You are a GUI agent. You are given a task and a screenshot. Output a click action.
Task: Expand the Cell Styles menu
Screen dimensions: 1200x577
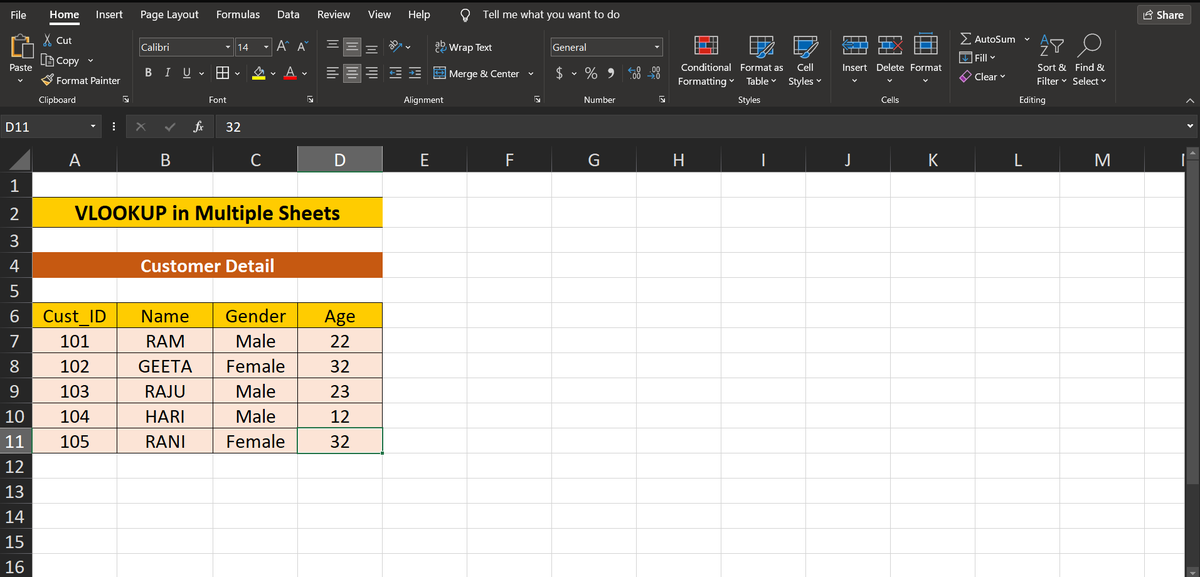[x=803, y=62]
